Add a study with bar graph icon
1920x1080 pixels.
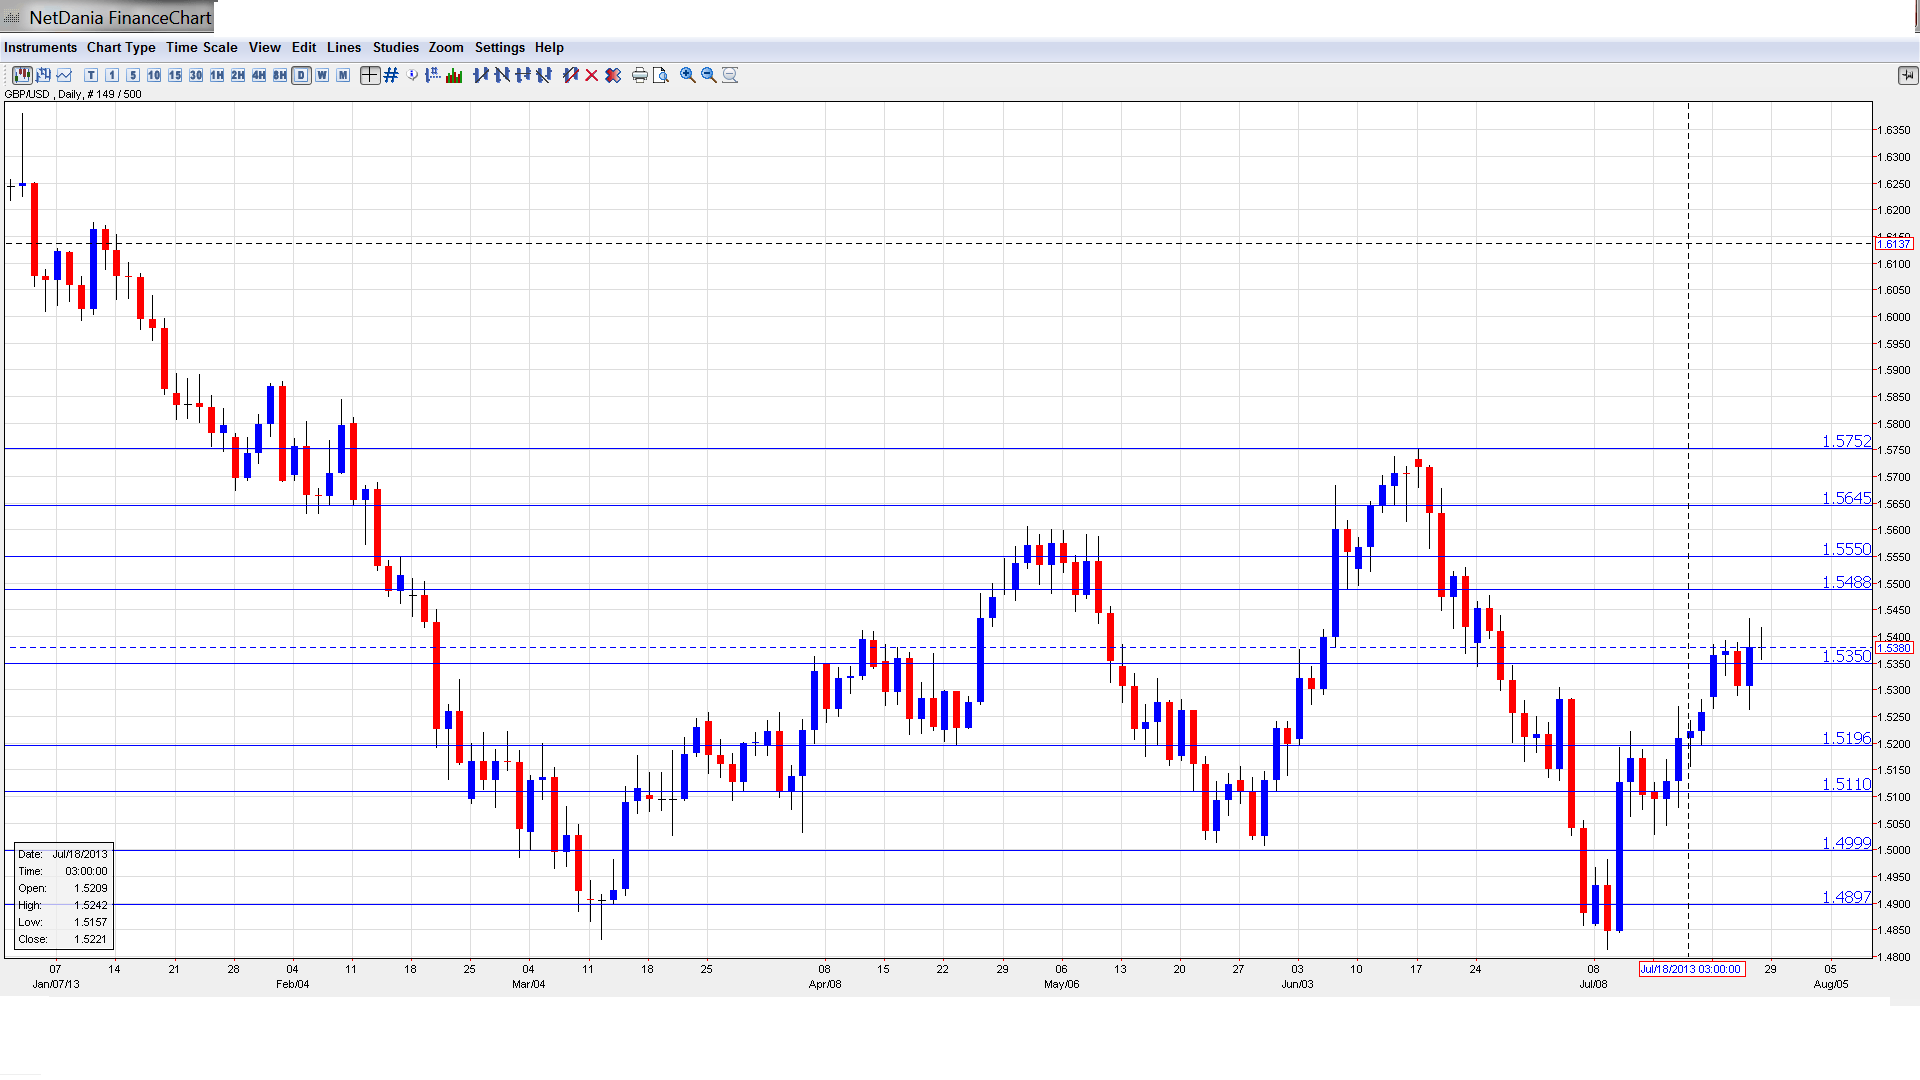tap(454, 75)
